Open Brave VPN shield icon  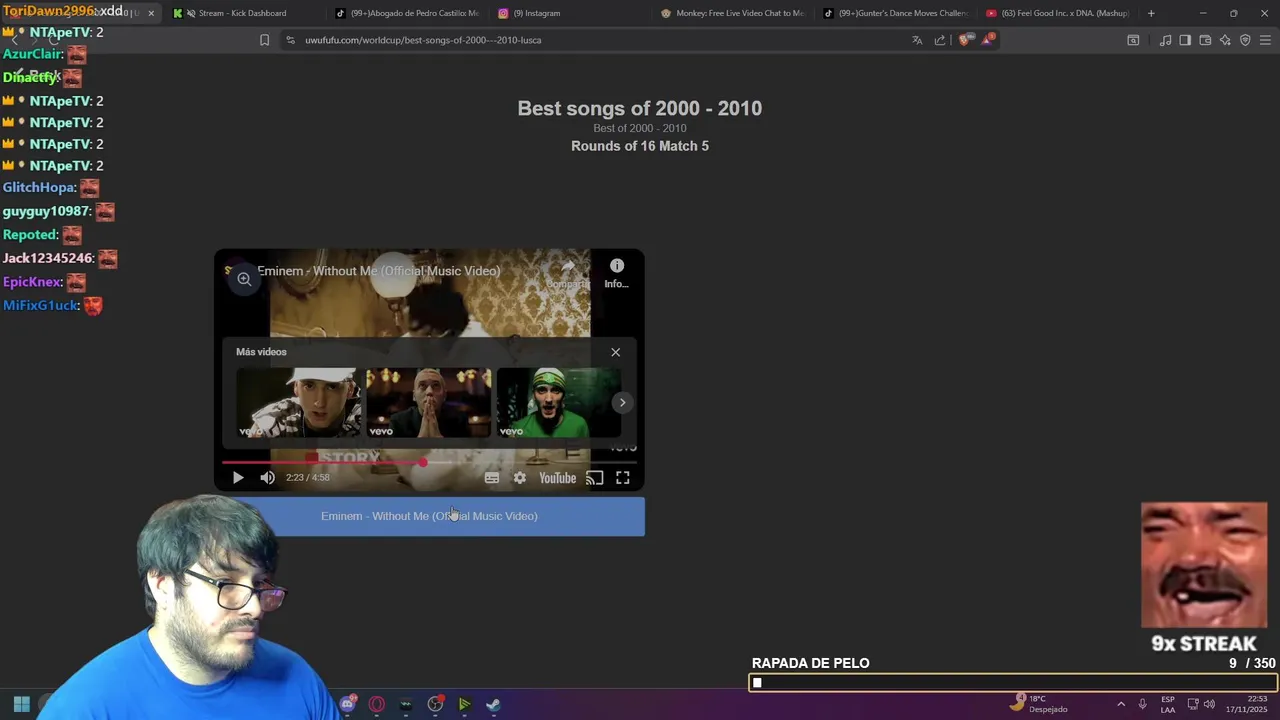tap(1245, 40)
